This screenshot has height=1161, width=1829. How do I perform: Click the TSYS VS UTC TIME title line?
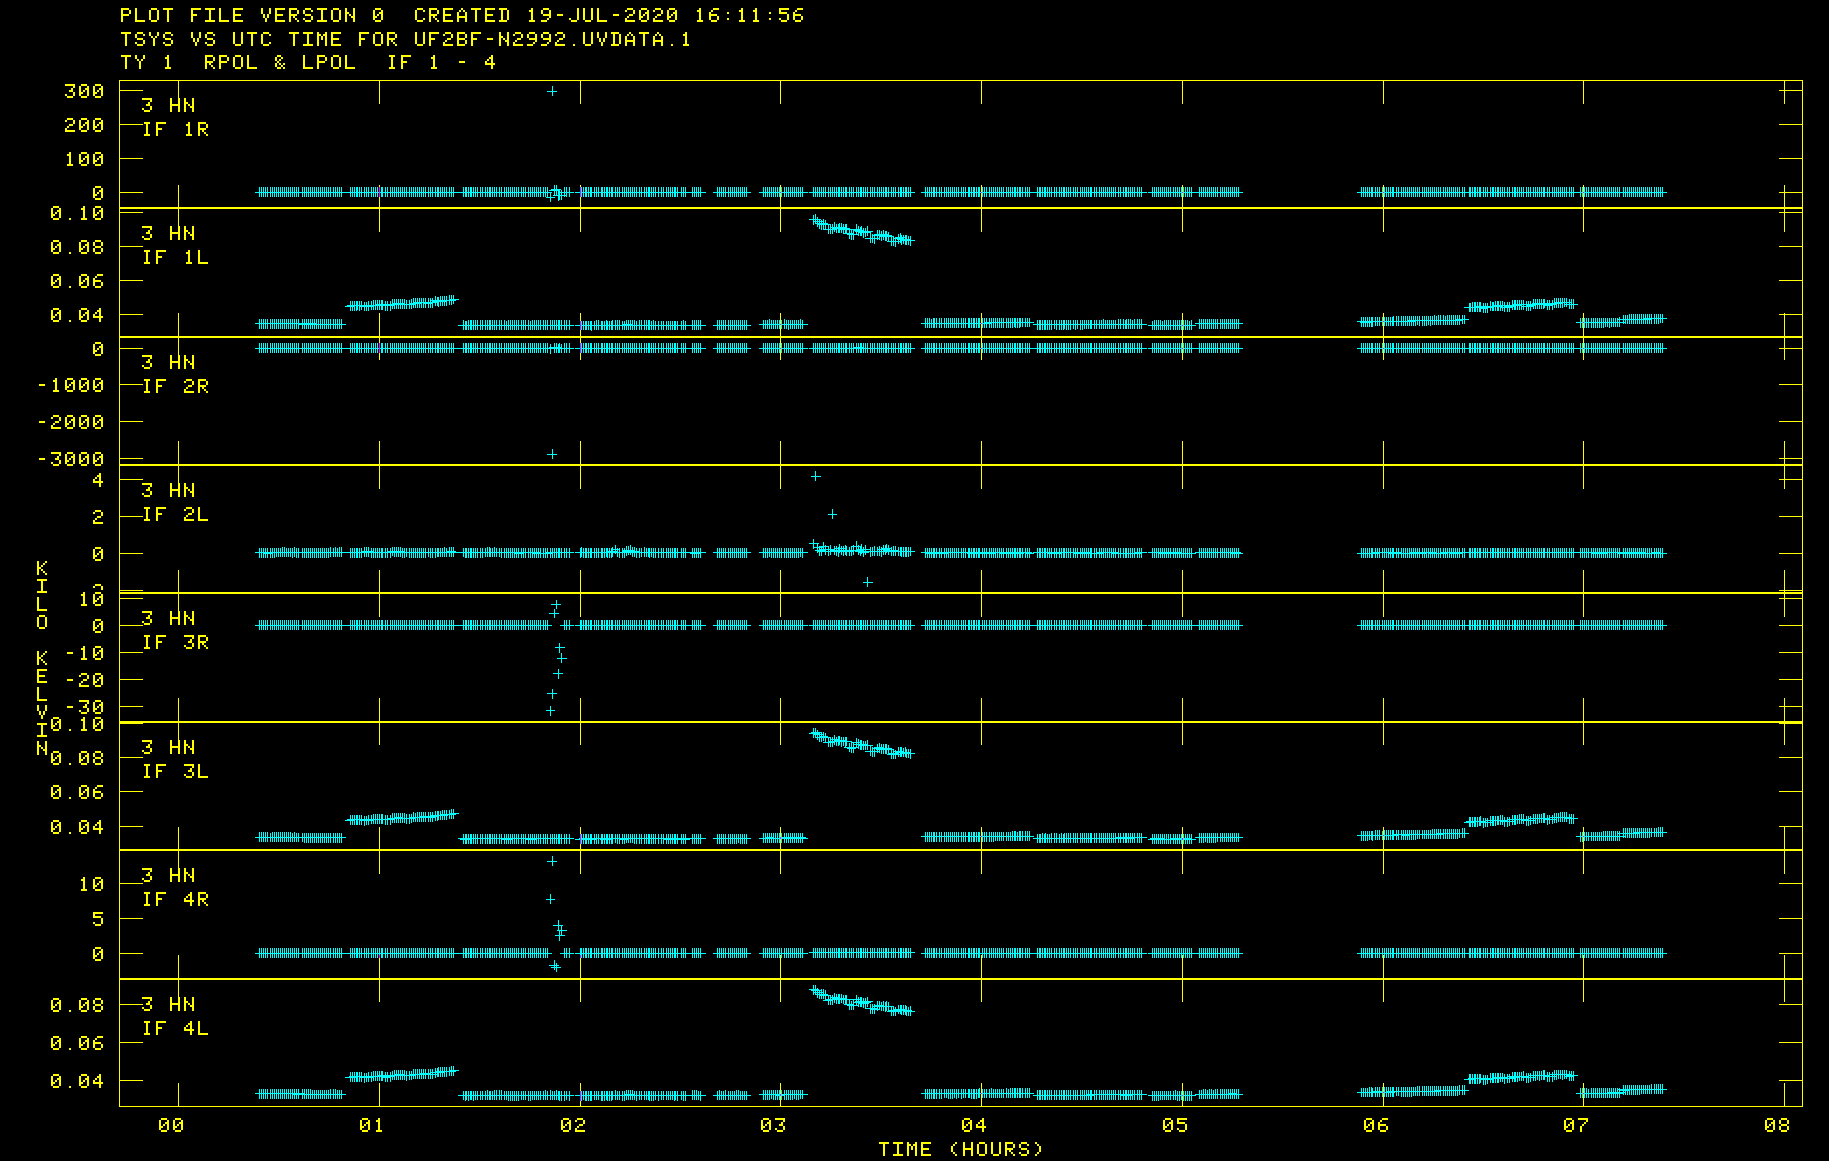point(405,39)
